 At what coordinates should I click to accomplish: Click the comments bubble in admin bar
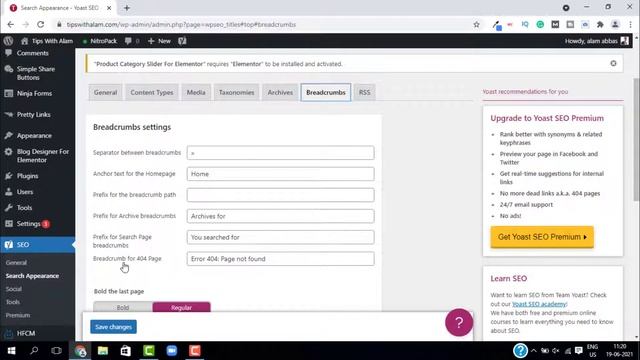(132, 41)
